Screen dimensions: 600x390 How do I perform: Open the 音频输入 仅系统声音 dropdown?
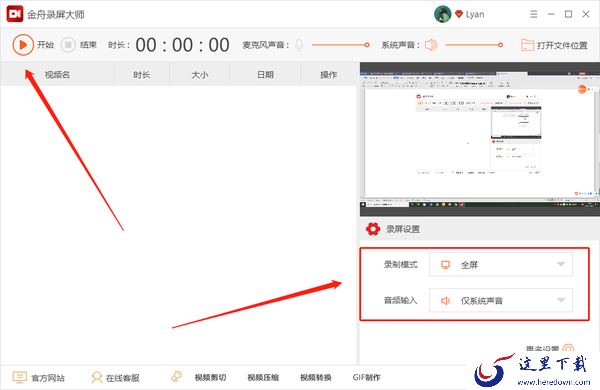[501, 300]
